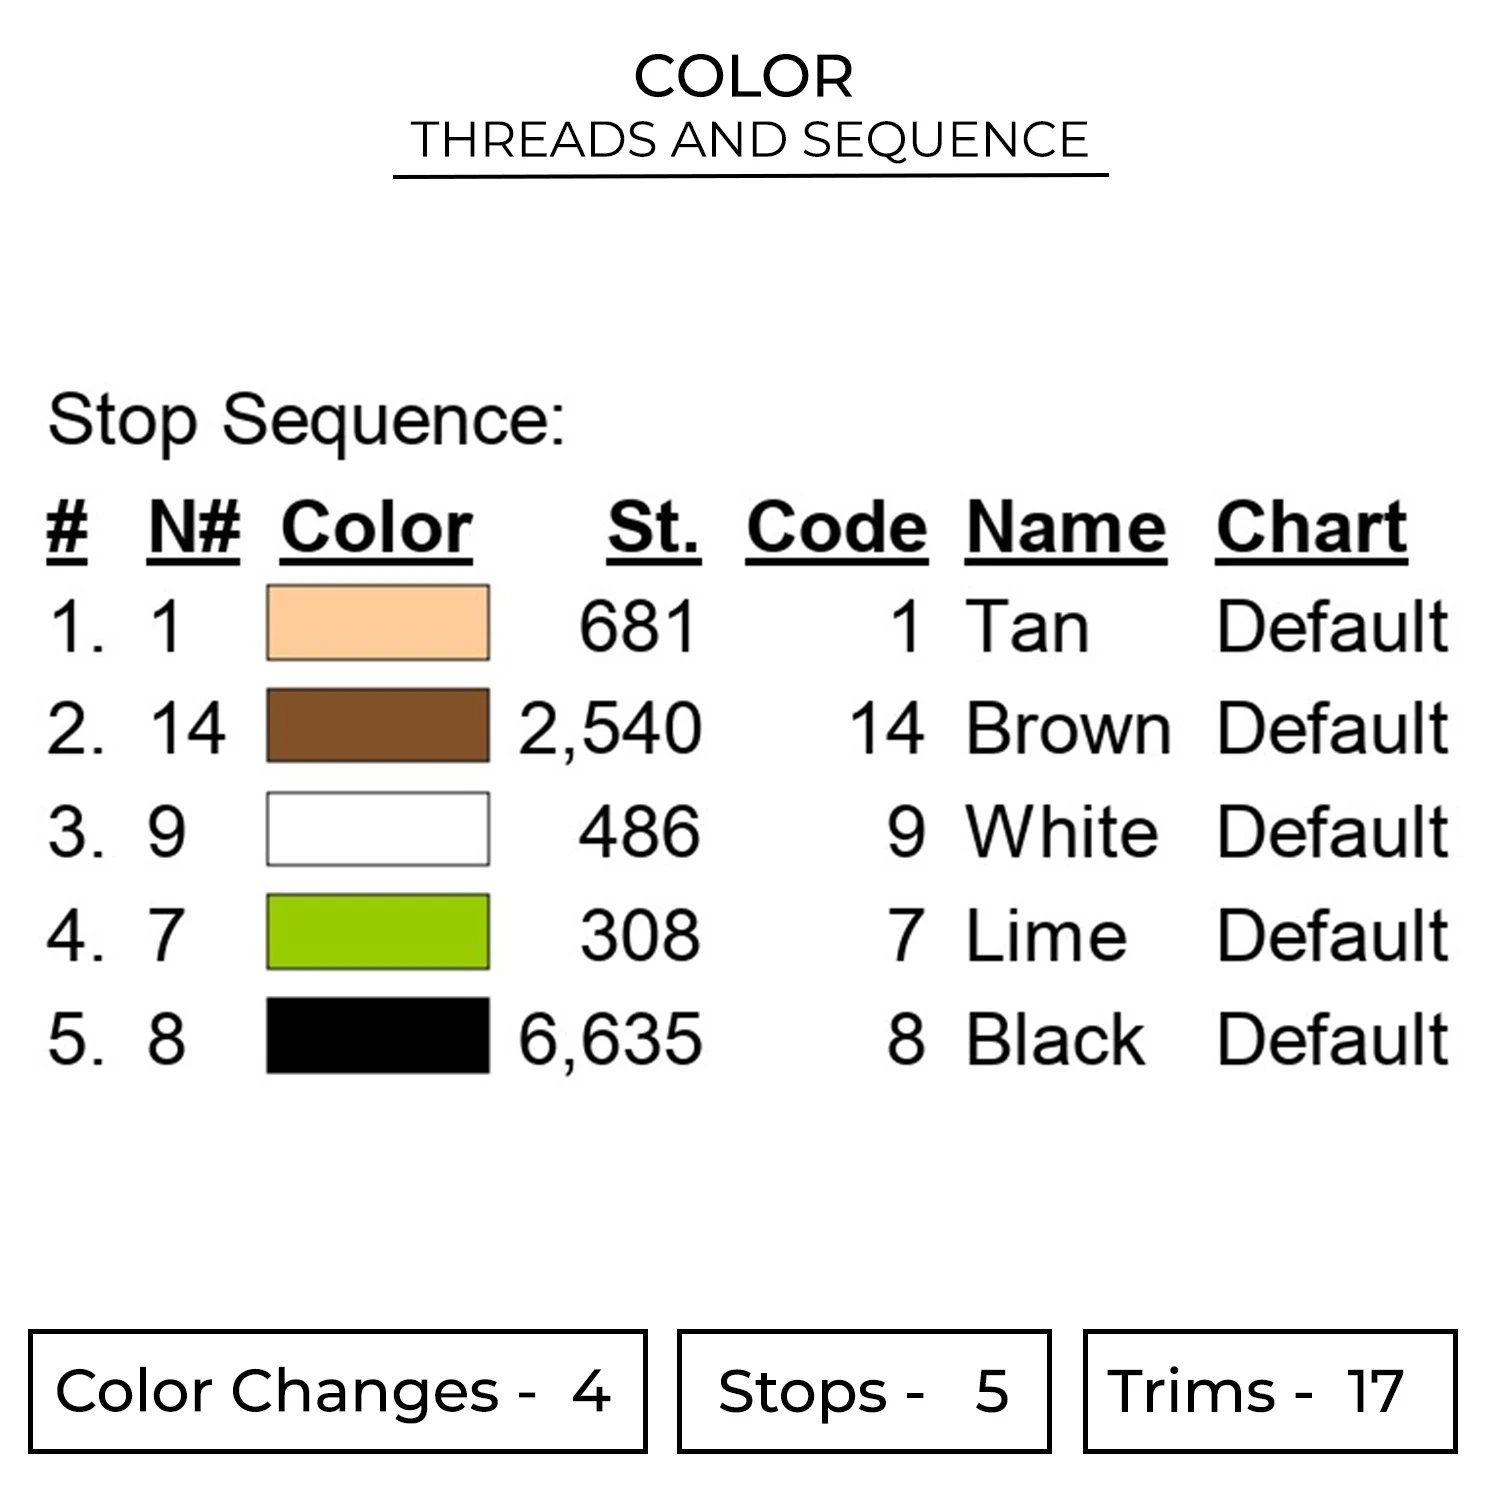The image size is (1500, 1500).
Task: Click the Name column header
Action: pos(1066,527)
